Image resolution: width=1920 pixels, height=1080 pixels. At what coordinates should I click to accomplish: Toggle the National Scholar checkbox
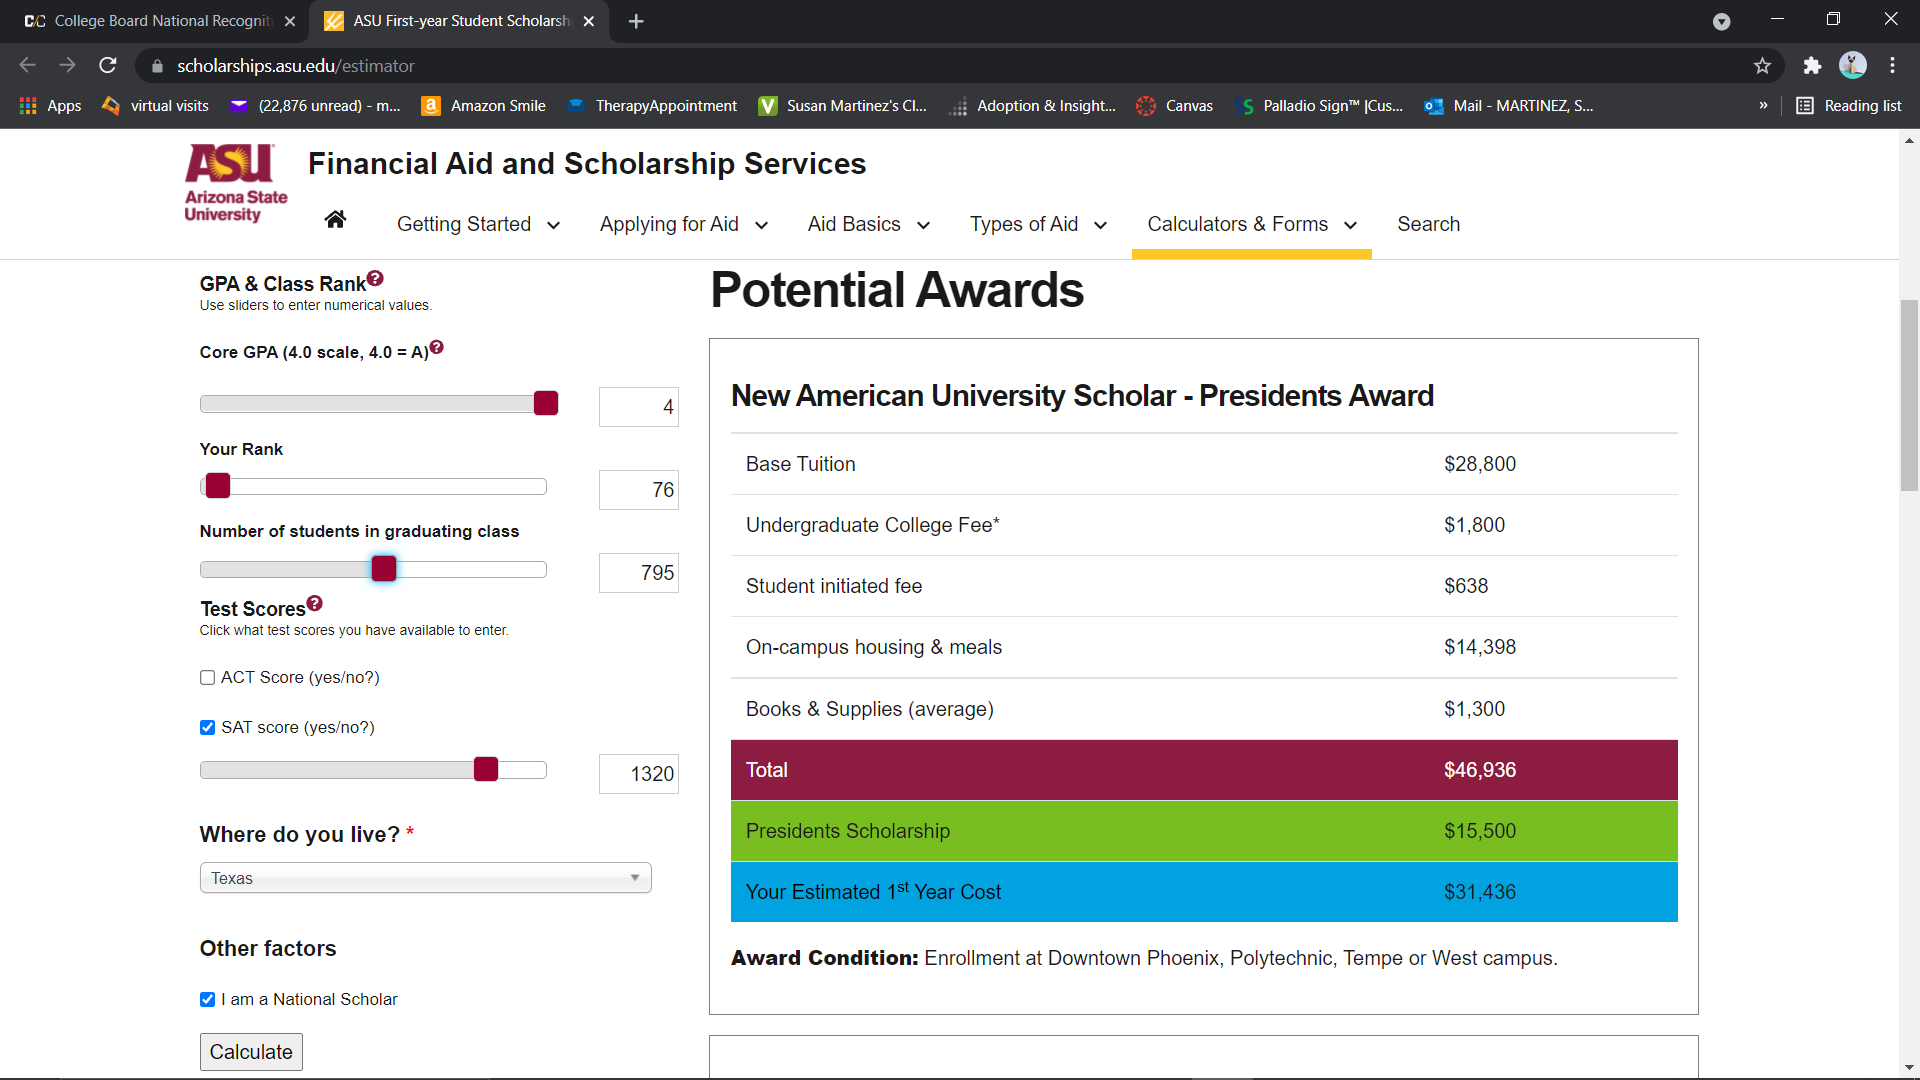[x=208, y=1000]
